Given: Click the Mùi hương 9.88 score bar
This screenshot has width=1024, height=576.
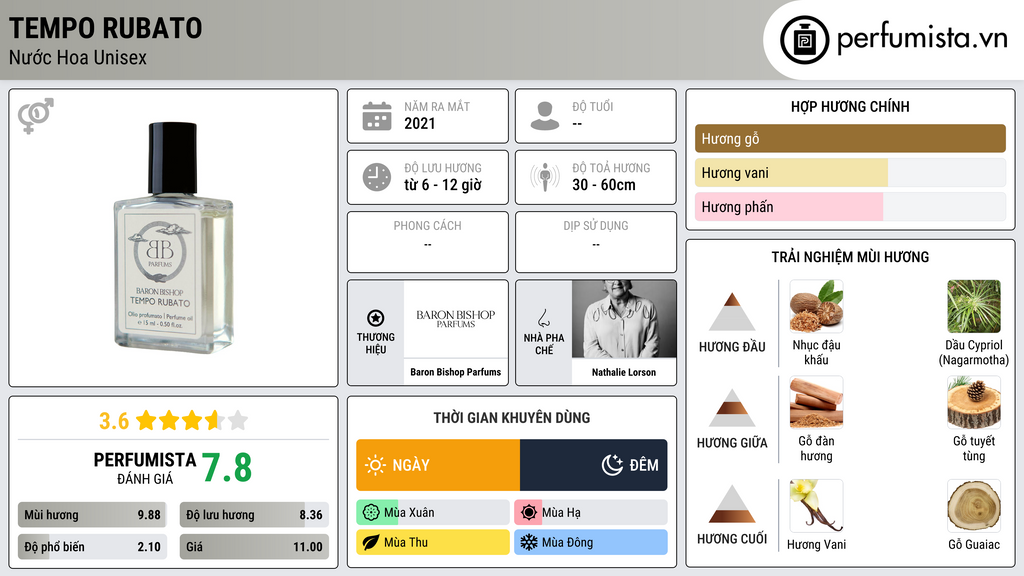Looking at the screenshot, I should (92, 515).
